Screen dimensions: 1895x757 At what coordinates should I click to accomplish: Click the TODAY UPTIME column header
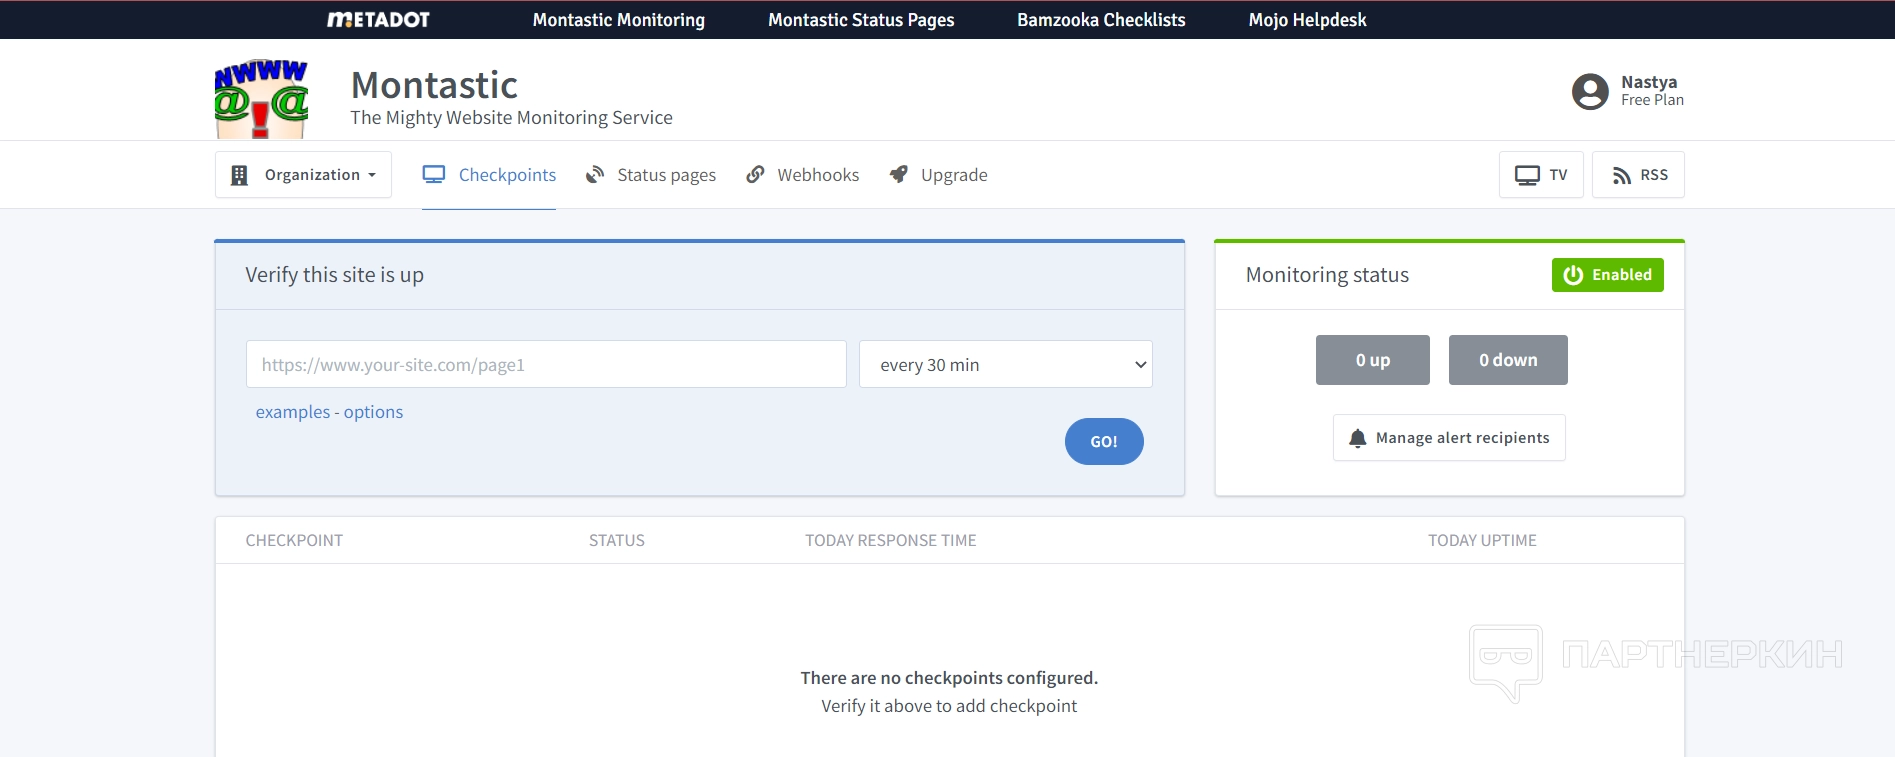1482,540
